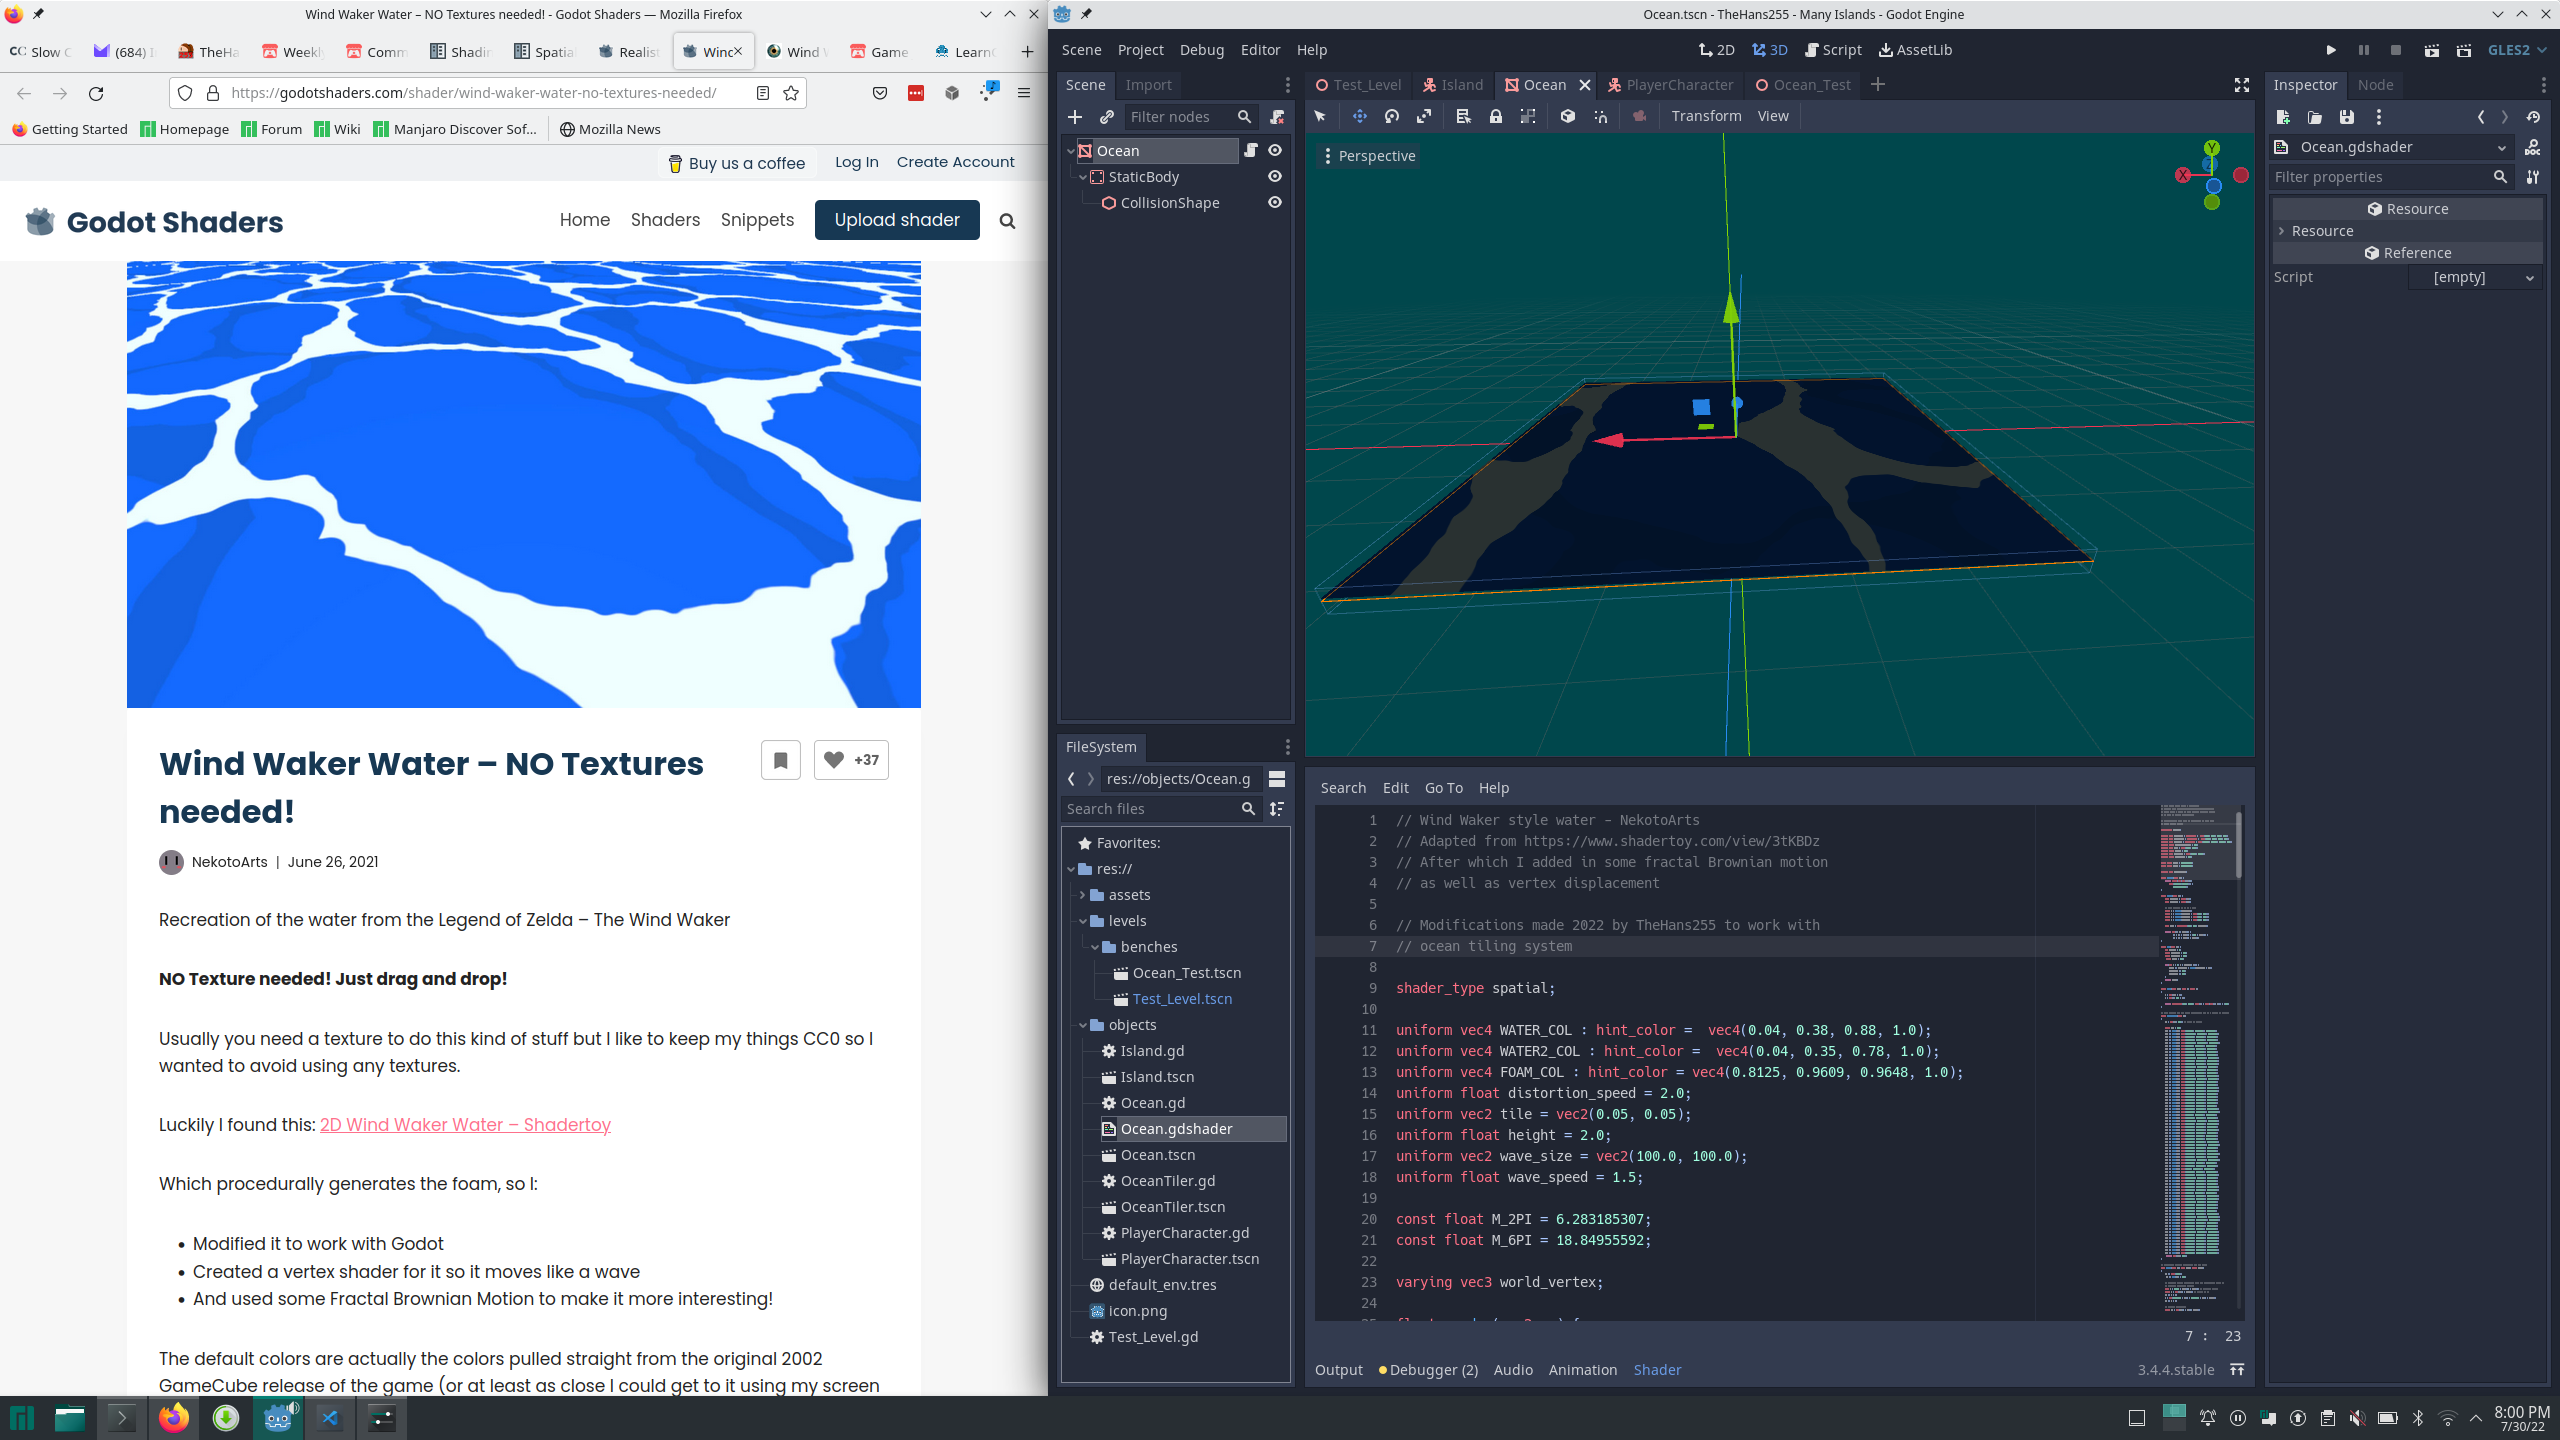Open the Shaders nav link on Godot Shaders
Screen dimensions: 2560x1440
665,220
